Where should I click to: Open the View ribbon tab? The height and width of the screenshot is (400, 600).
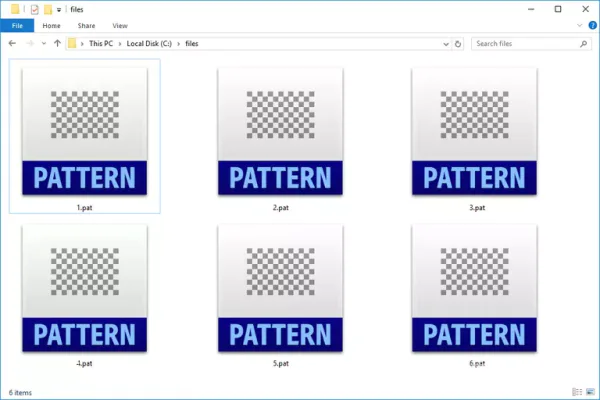point(120,26)
